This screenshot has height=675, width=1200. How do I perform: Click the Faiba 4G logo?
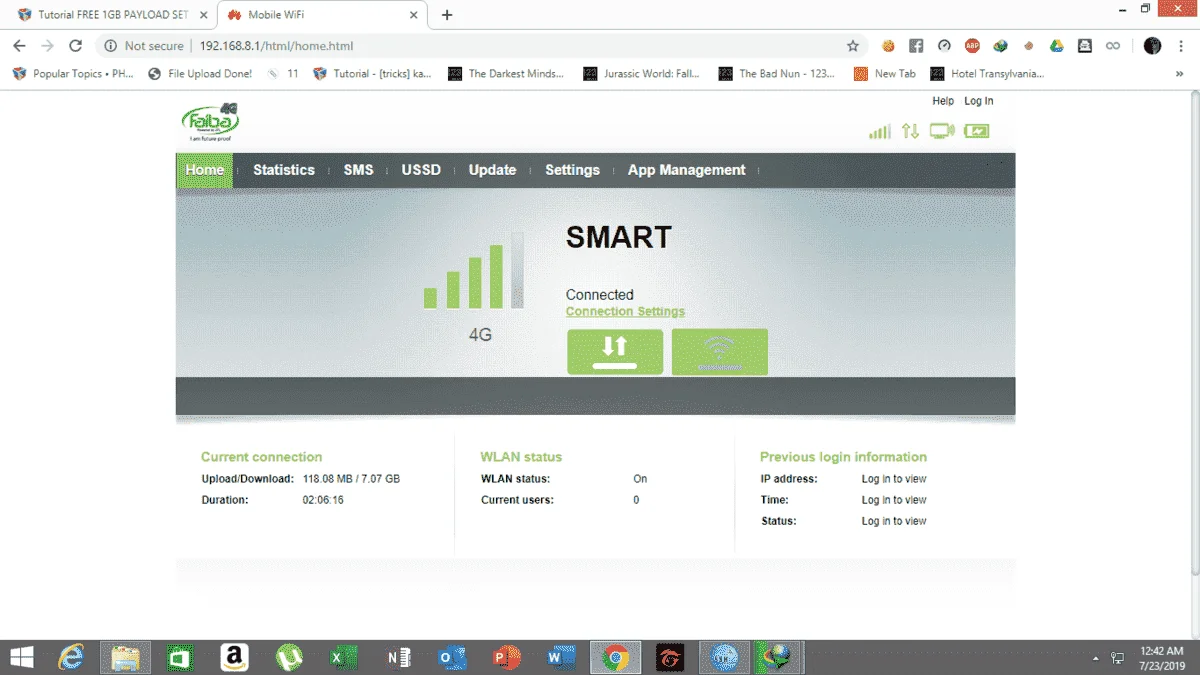coord(211,123)
